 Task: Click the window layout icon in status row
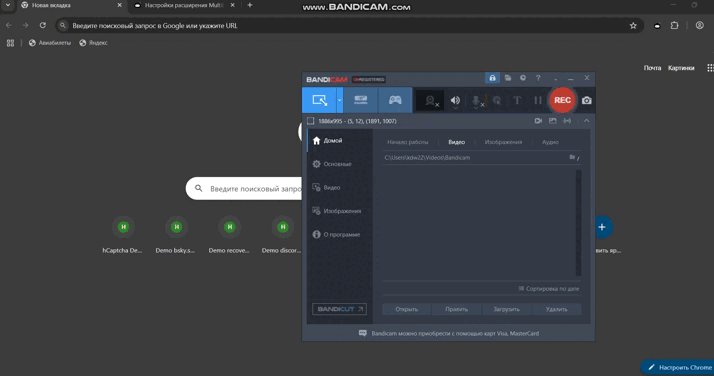pos(552,121)
